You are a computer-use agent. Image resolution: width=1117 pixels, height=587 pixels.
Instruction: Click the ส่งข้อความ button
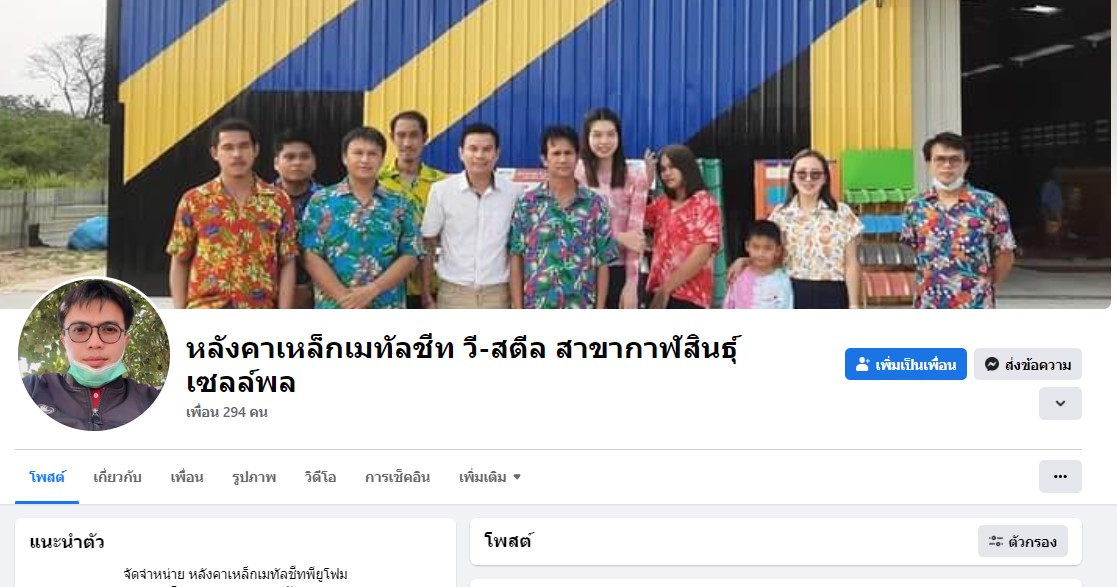coord(1028,364)
